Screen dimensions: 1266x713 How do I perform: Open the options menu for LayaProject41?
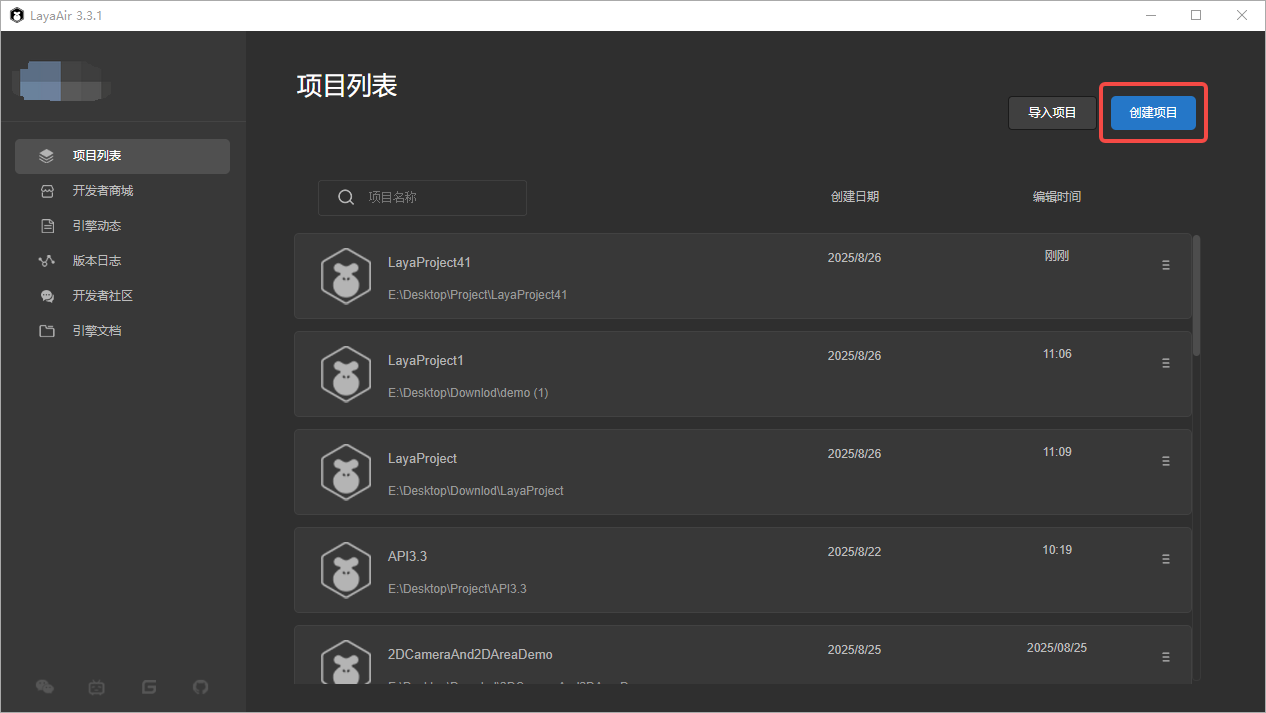click(1165, 265)
